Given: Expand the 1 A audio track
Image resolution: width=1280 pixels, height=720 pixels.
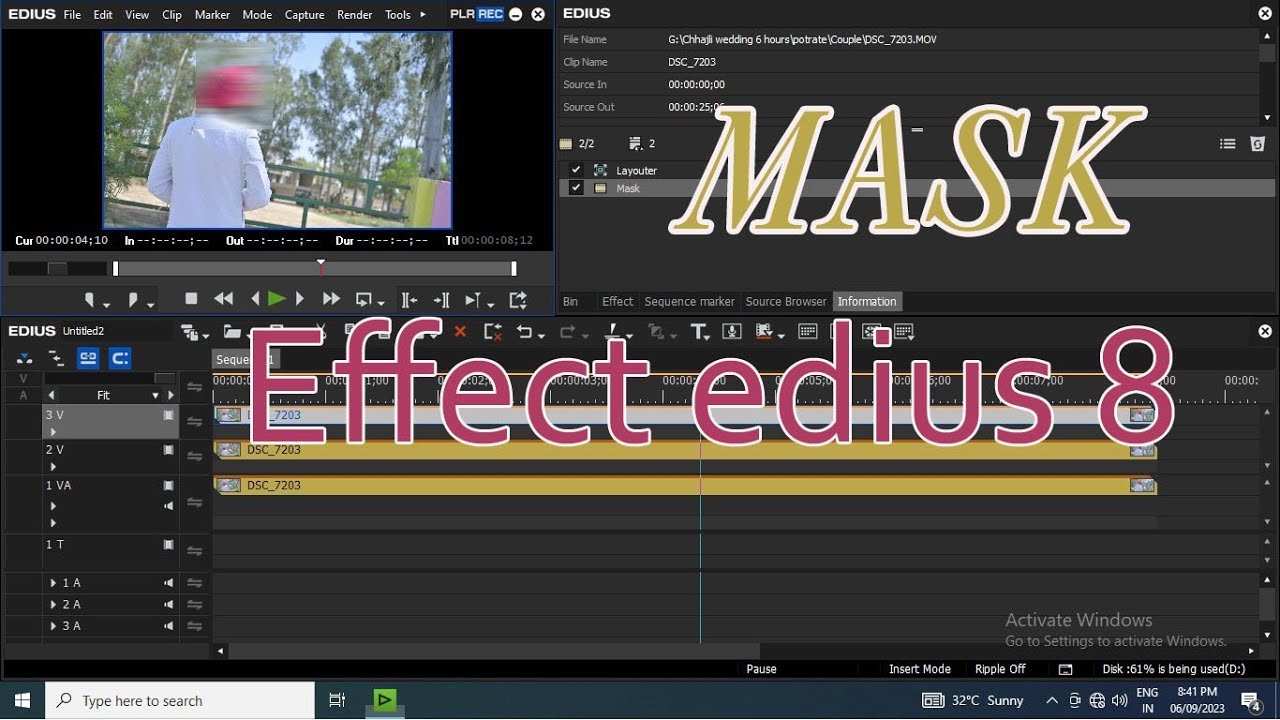Looking at the screenshot, I should [x=53, y=583].
